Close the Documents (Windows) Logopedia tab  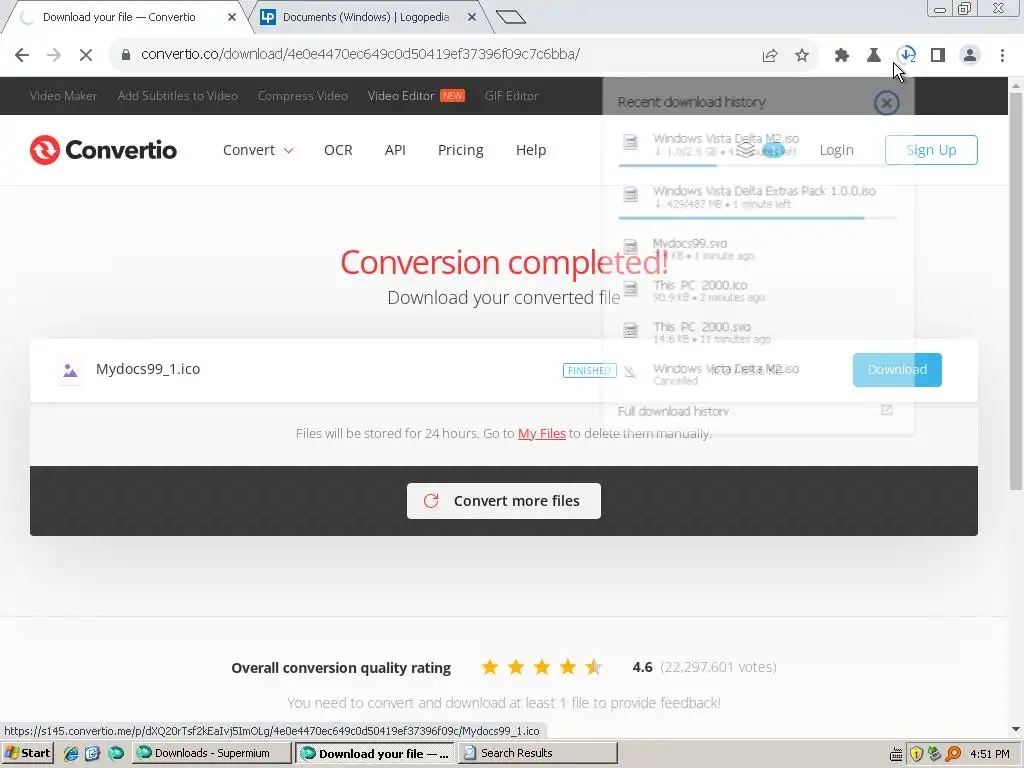click(x=472, y=17)
